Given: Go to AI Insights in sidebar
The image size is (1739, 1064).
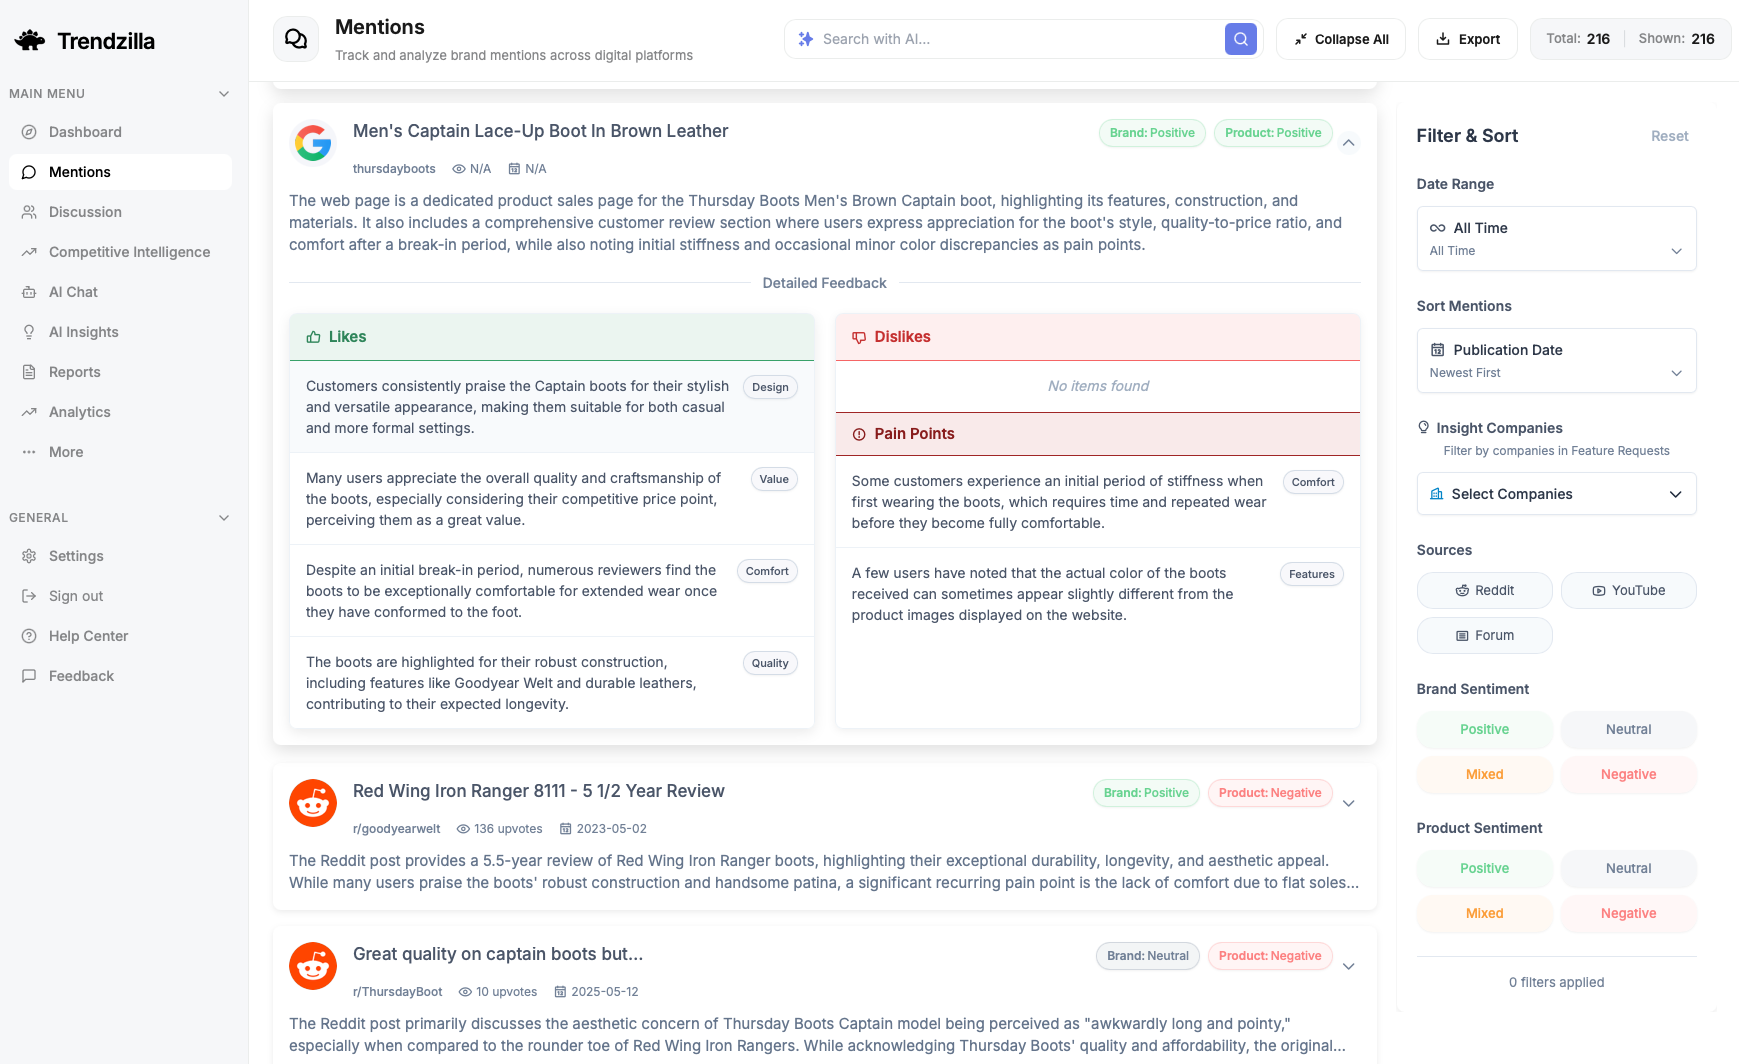Looking at the screenshot, I should click(83, 332).
